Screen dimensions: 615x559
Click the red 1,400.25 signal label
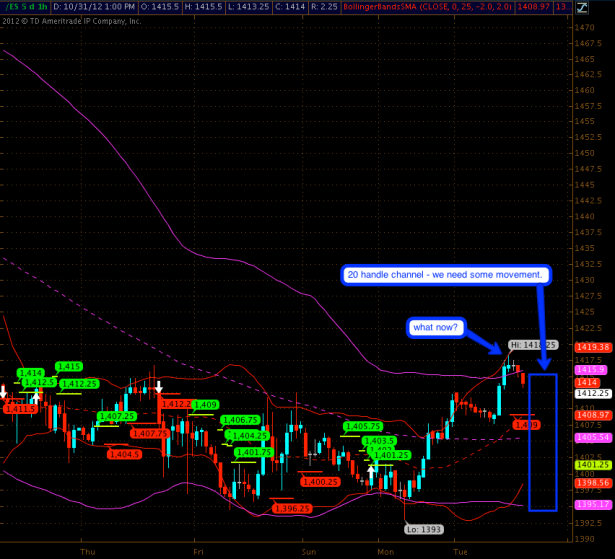tap(319, 481)
